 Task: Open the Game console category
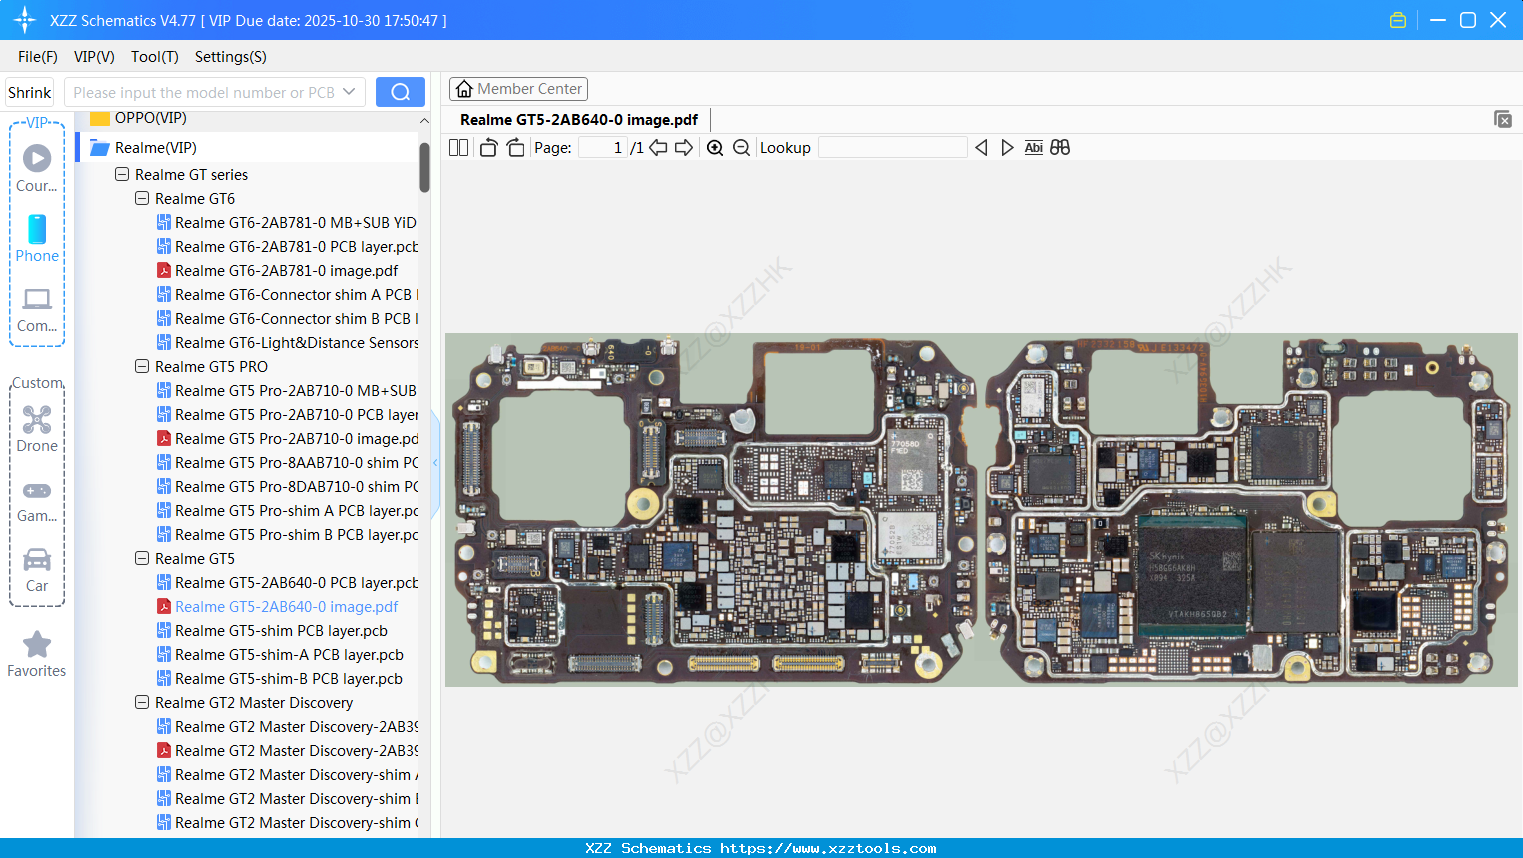(x=37, y=500)
